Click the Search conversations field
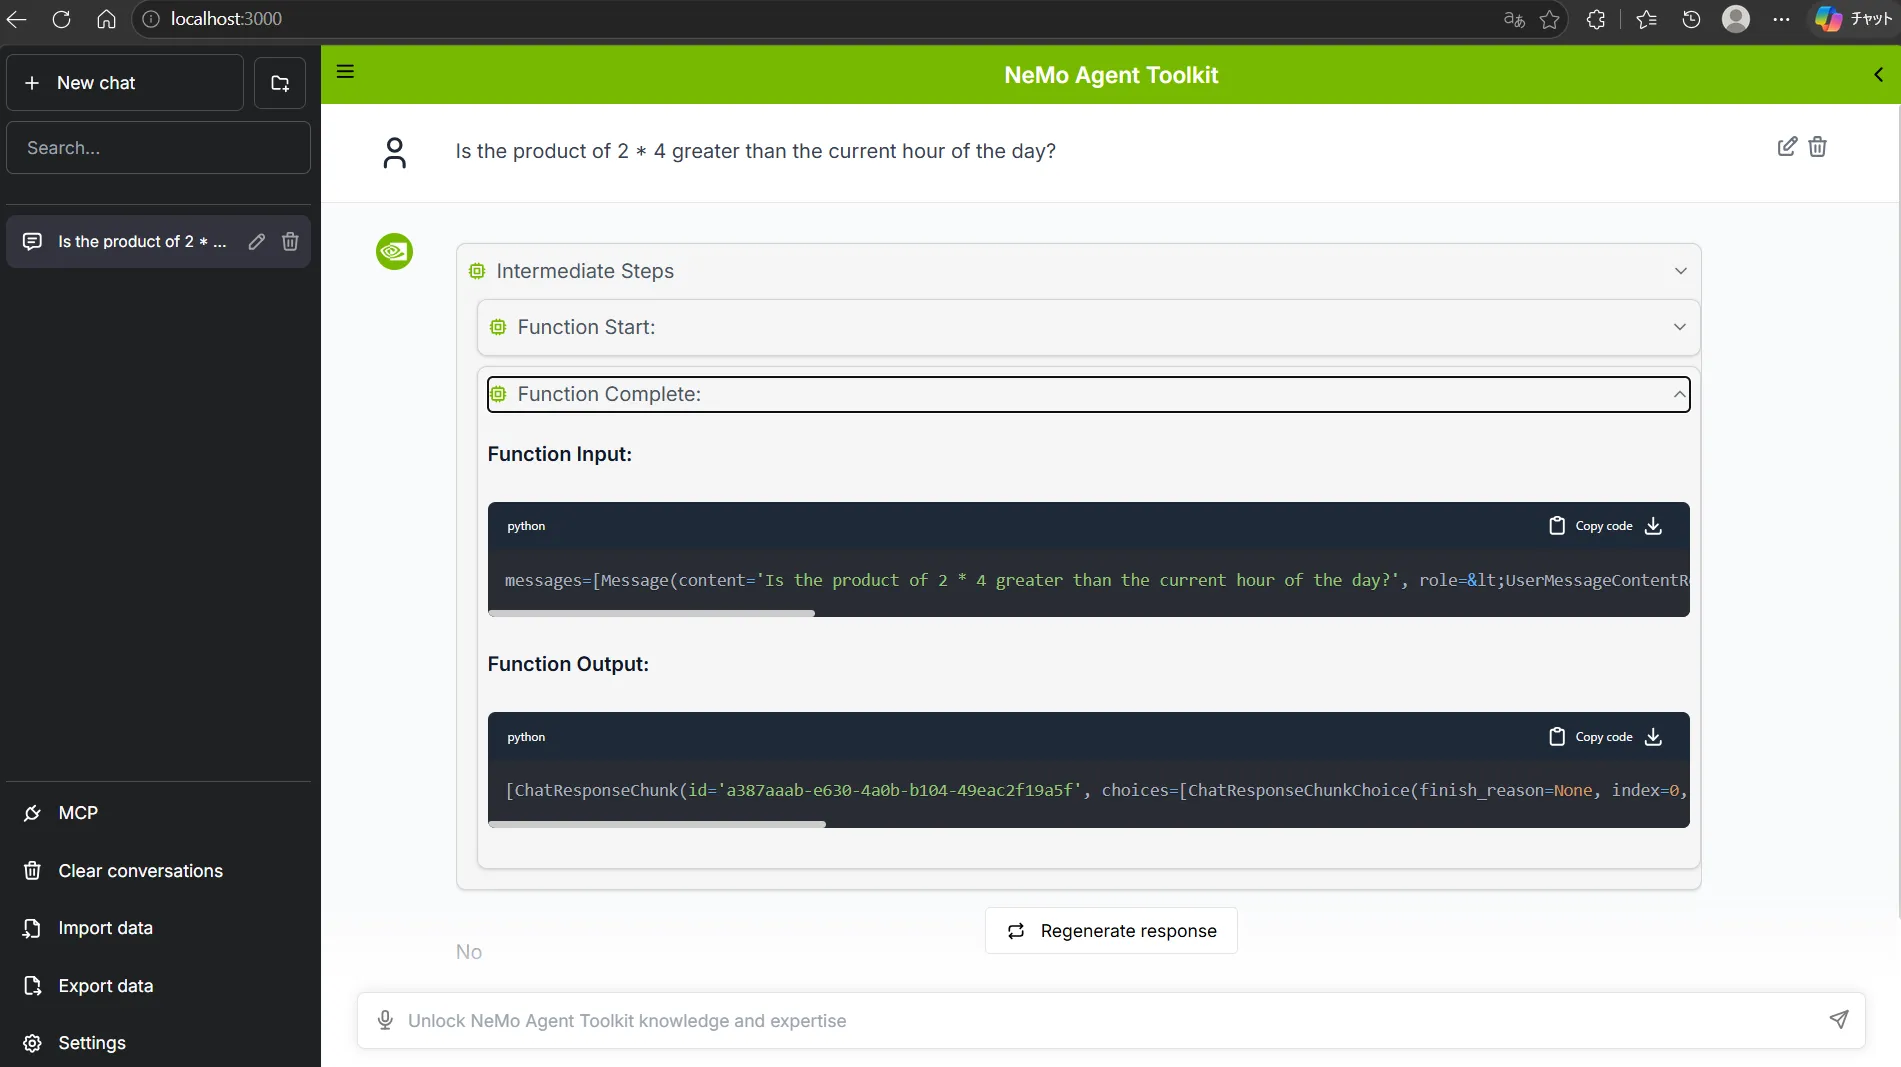This screenshot has width=1901, height=1067. click(x=158, y=148)
